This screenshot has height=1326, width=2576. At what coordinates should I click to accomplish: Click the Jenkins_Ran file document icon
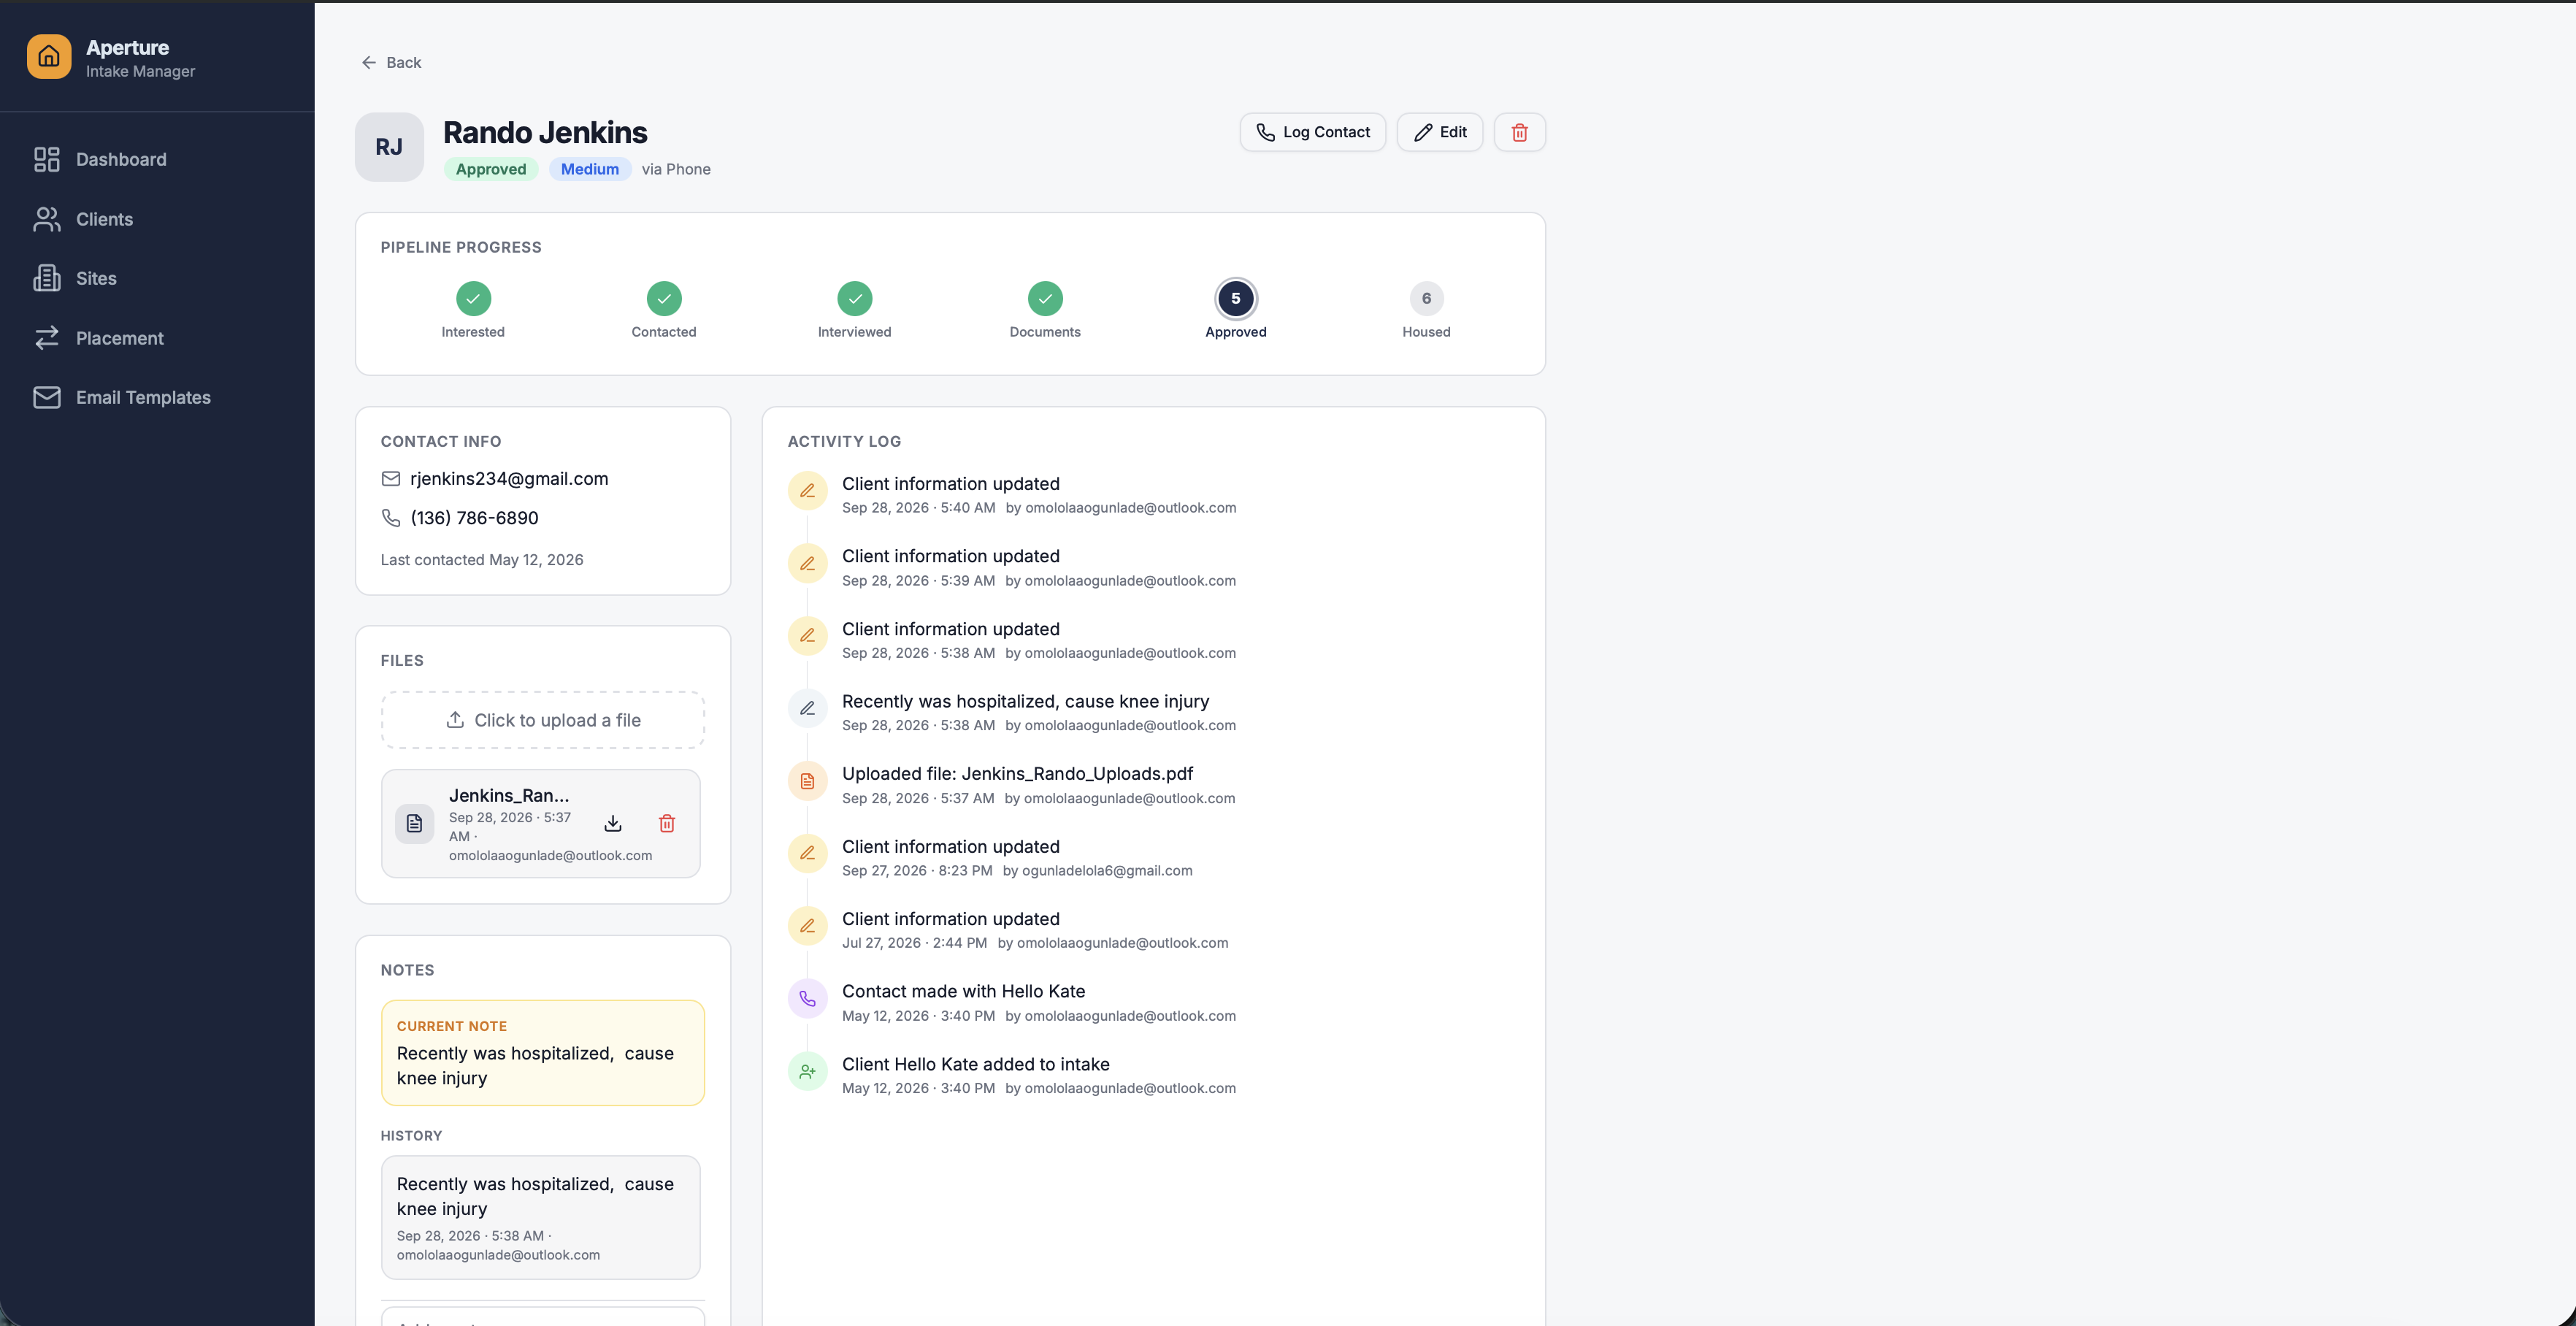tap(414, 824)
